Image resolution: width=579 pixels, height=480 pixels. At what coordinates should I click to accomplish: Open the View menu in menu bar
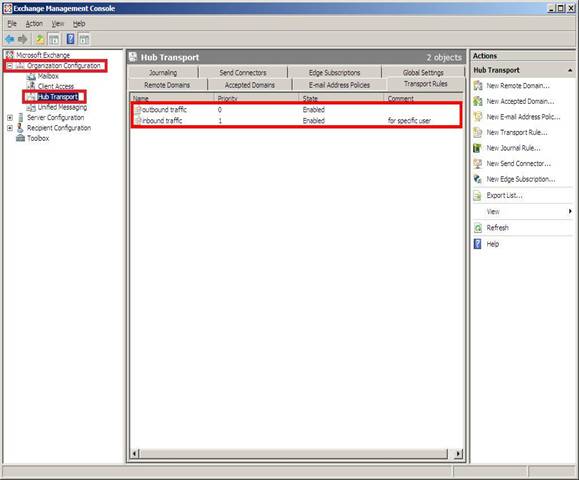point(58,24)
